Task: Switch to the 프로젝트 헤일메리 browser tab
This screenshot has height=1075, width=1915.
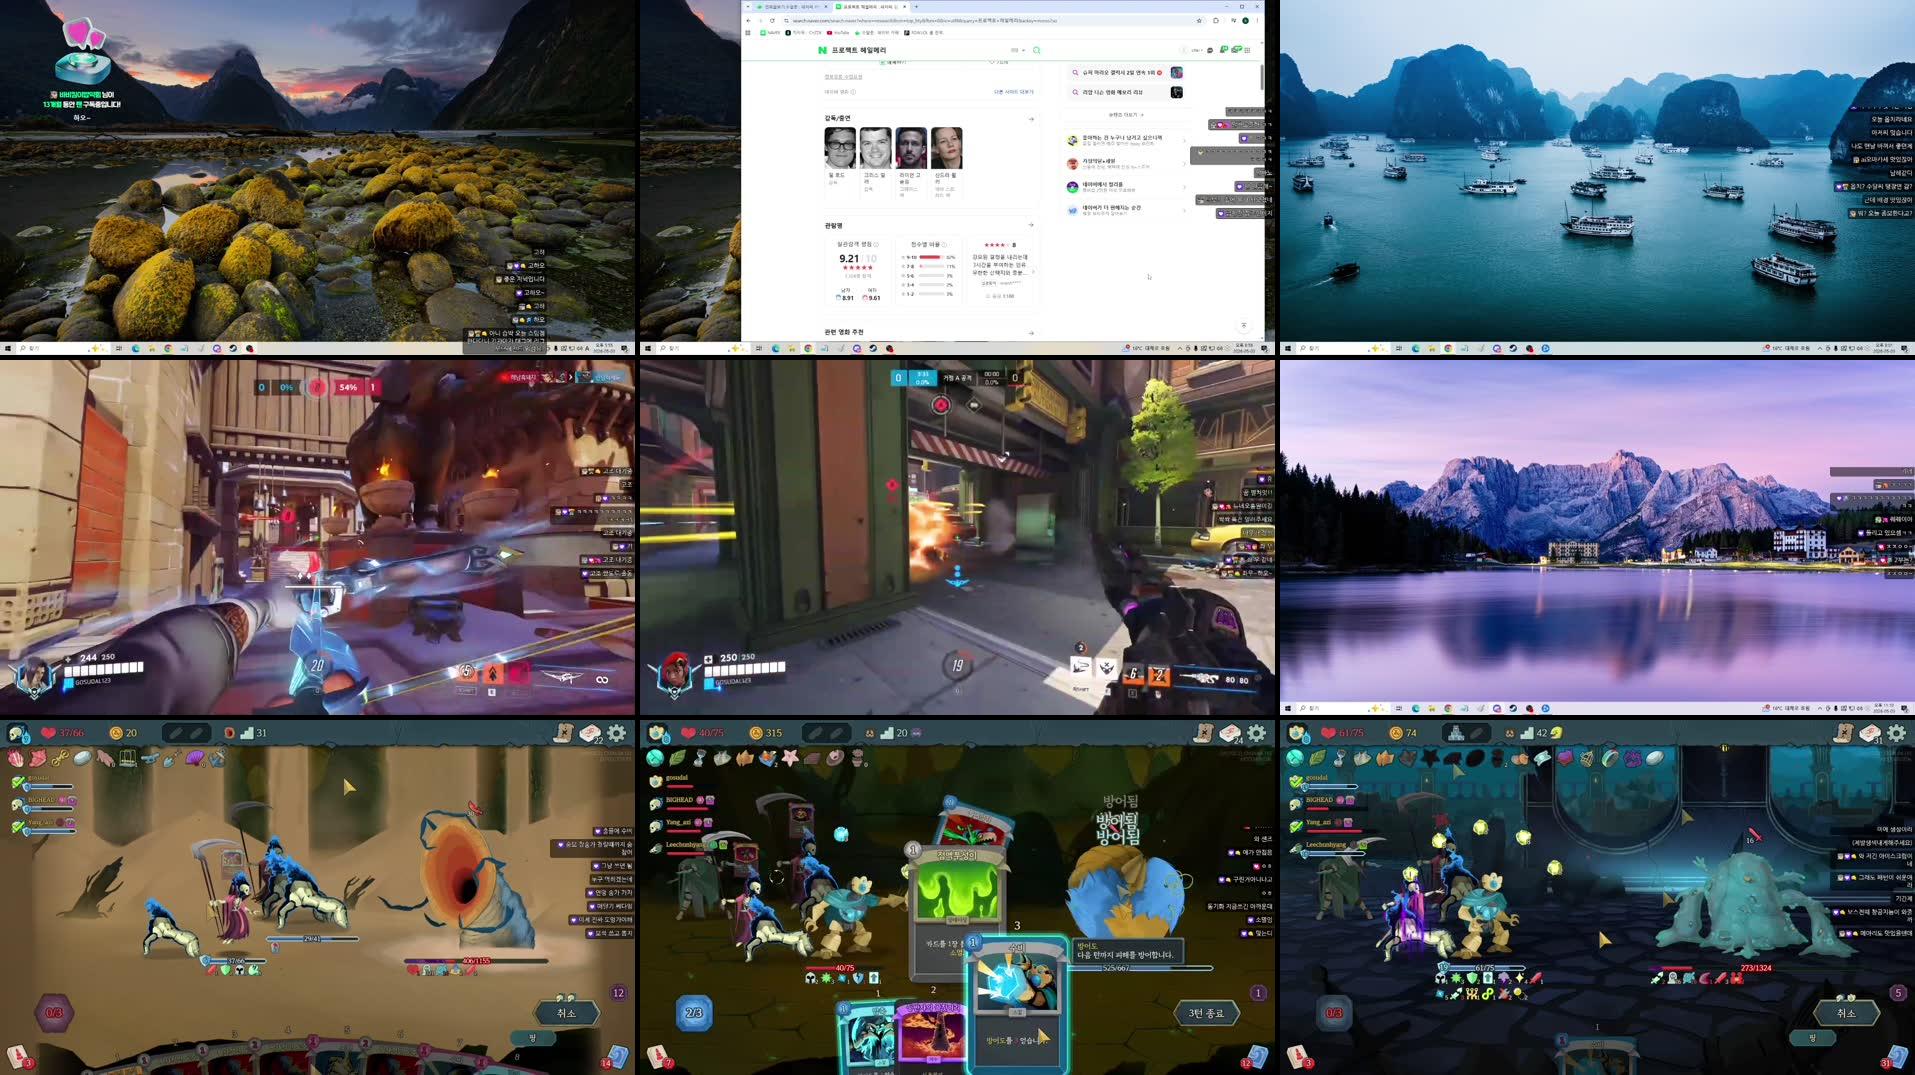Action: [869, 6]
